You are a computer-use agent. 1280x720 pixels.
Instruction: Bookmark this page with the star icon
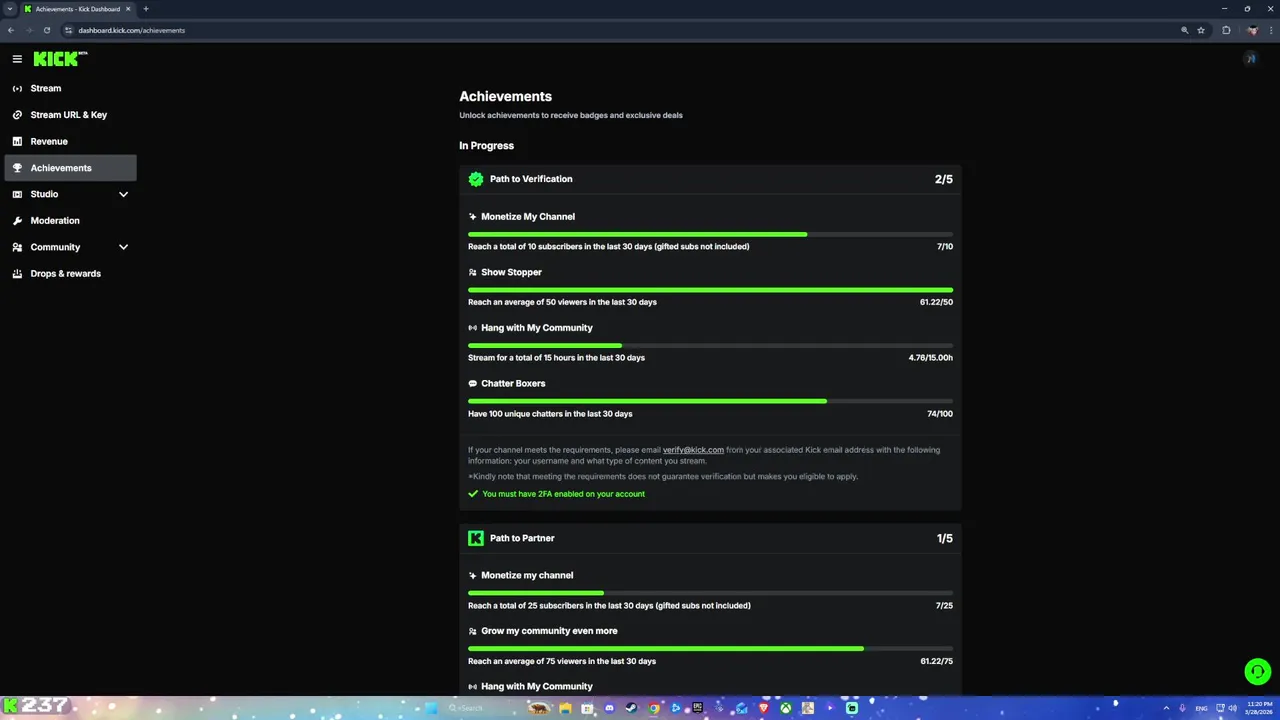1201,30
